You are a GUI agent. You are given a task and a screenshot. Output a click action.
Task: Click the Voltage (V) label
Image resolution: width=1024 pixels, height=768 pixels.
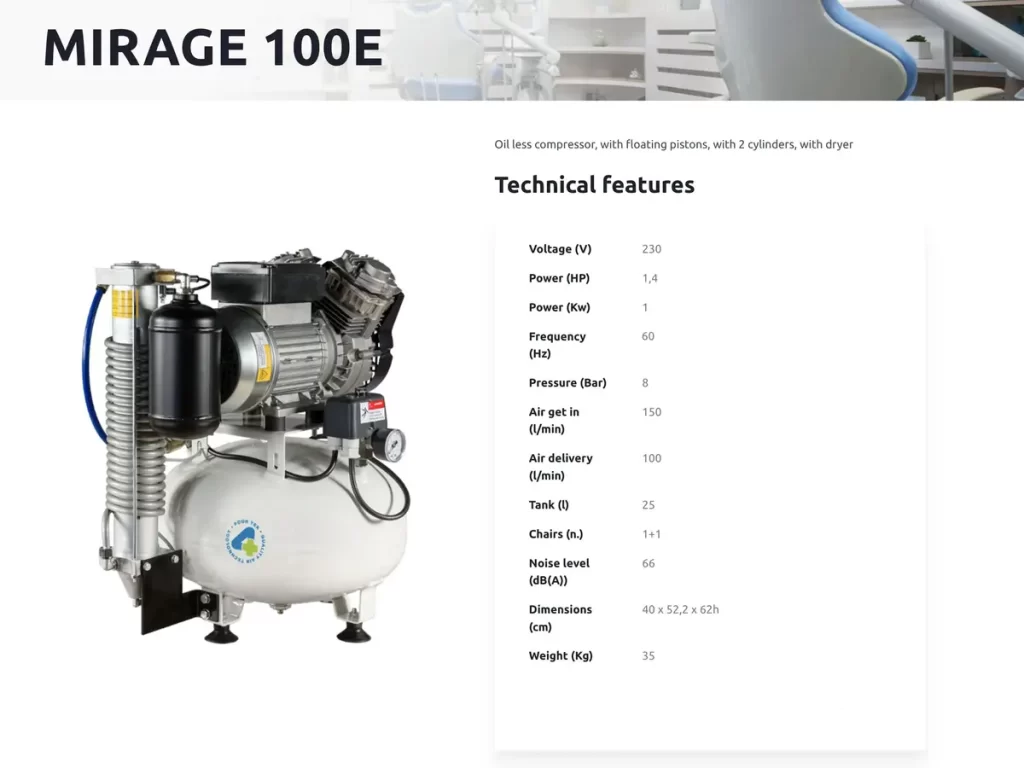(x=560, y=249)
